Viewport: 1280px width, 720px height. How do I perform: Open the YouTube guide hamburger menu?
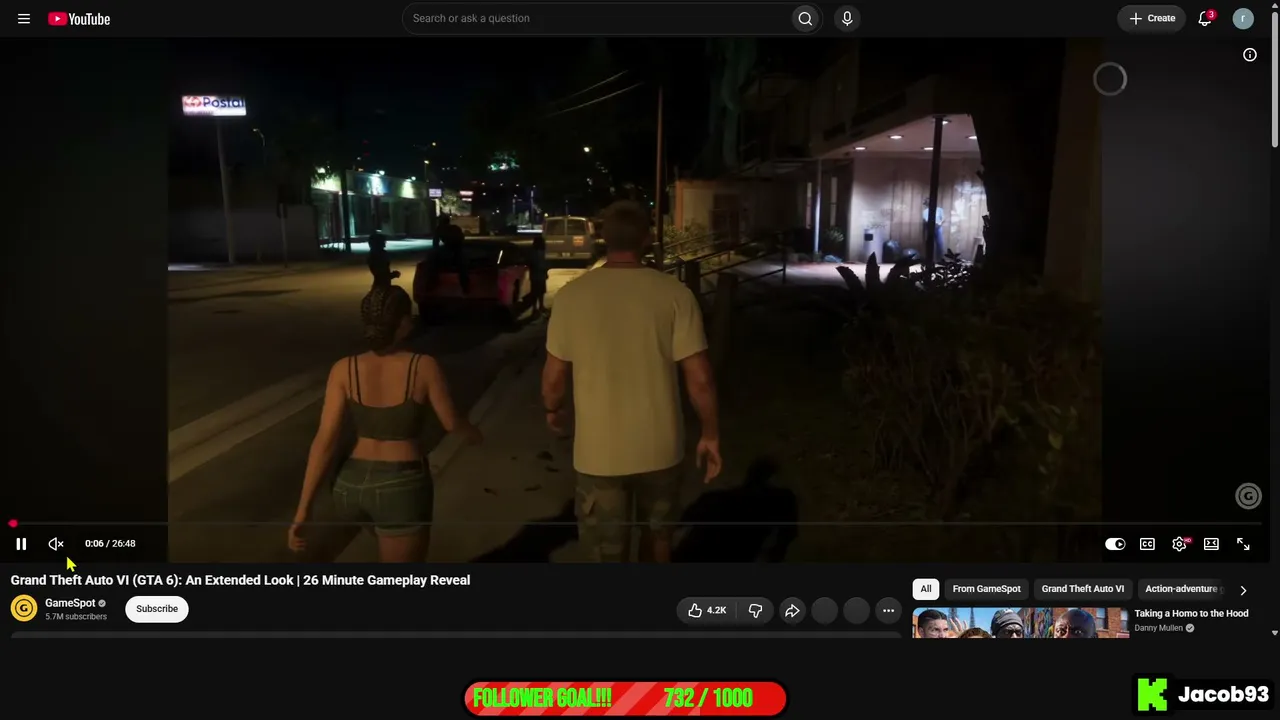[x=24, y=18]
